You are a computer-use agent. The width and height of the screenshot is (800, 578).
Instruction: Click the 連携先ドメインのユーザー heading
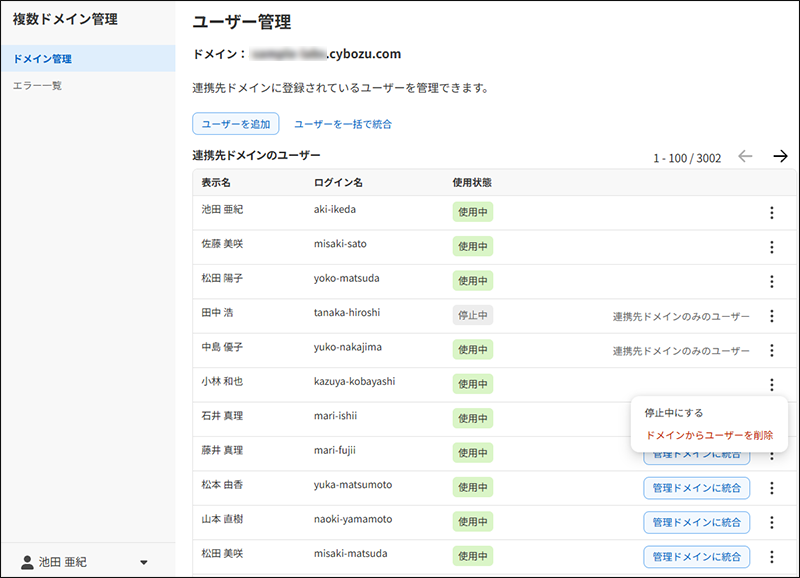click(256, 155)
